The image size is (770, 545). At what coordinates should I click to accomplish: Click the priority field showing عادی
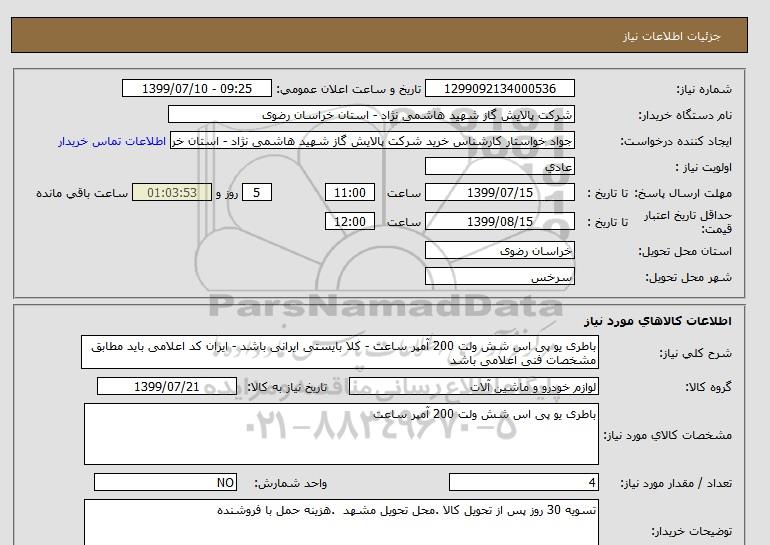click(499, 166)
